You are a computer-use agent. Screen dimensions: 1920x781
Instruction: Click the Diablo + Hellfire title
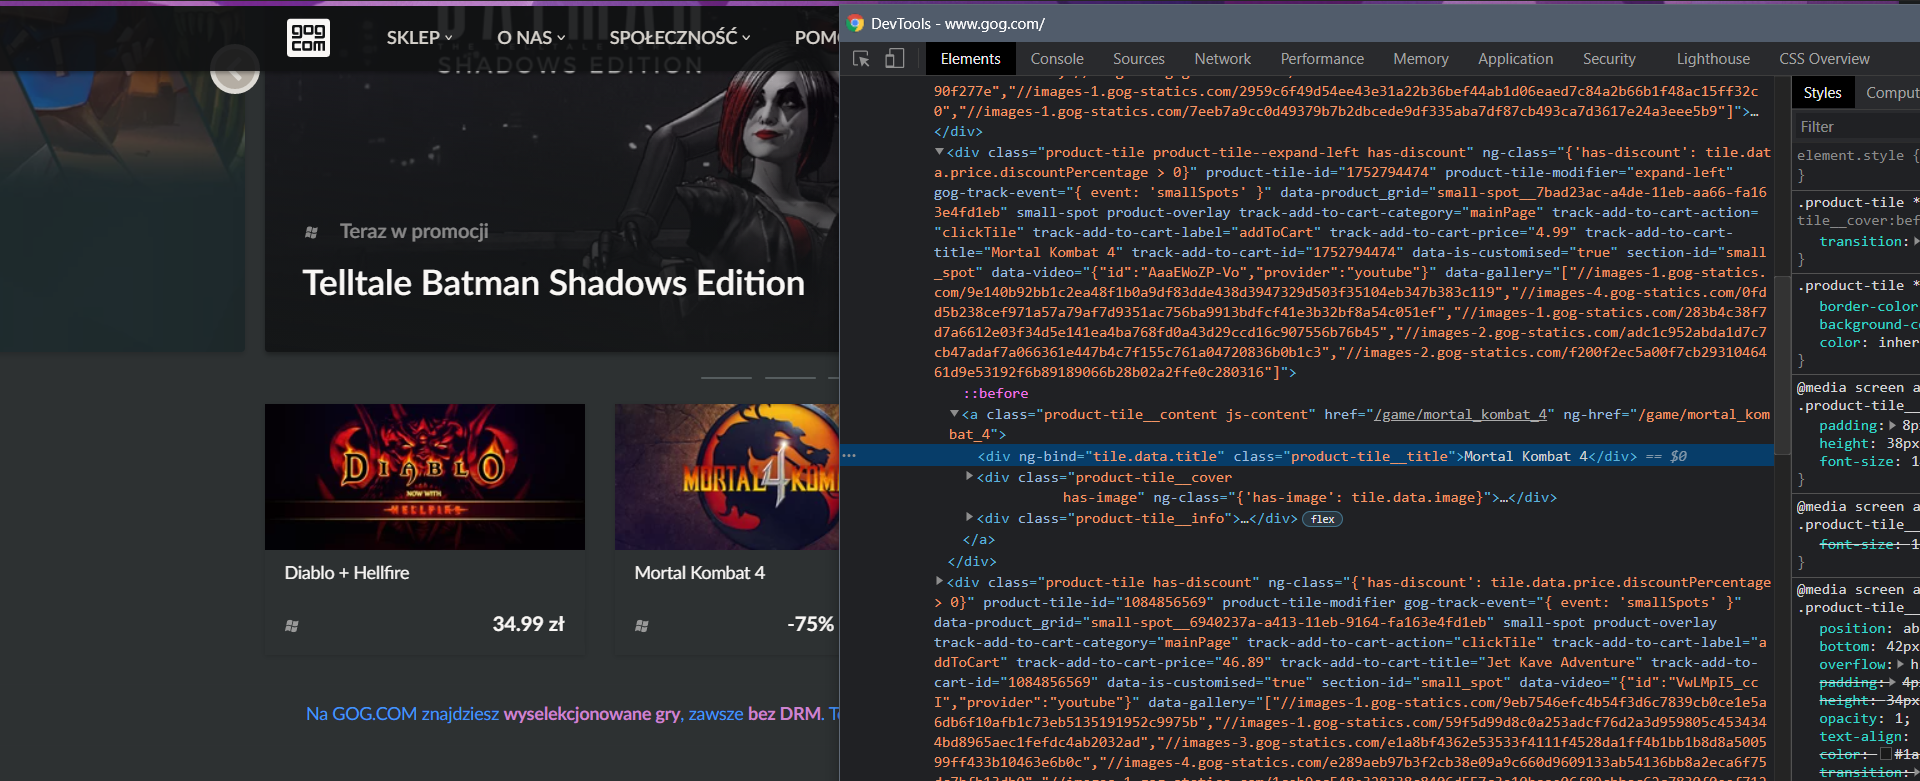[x=347, y=573]
